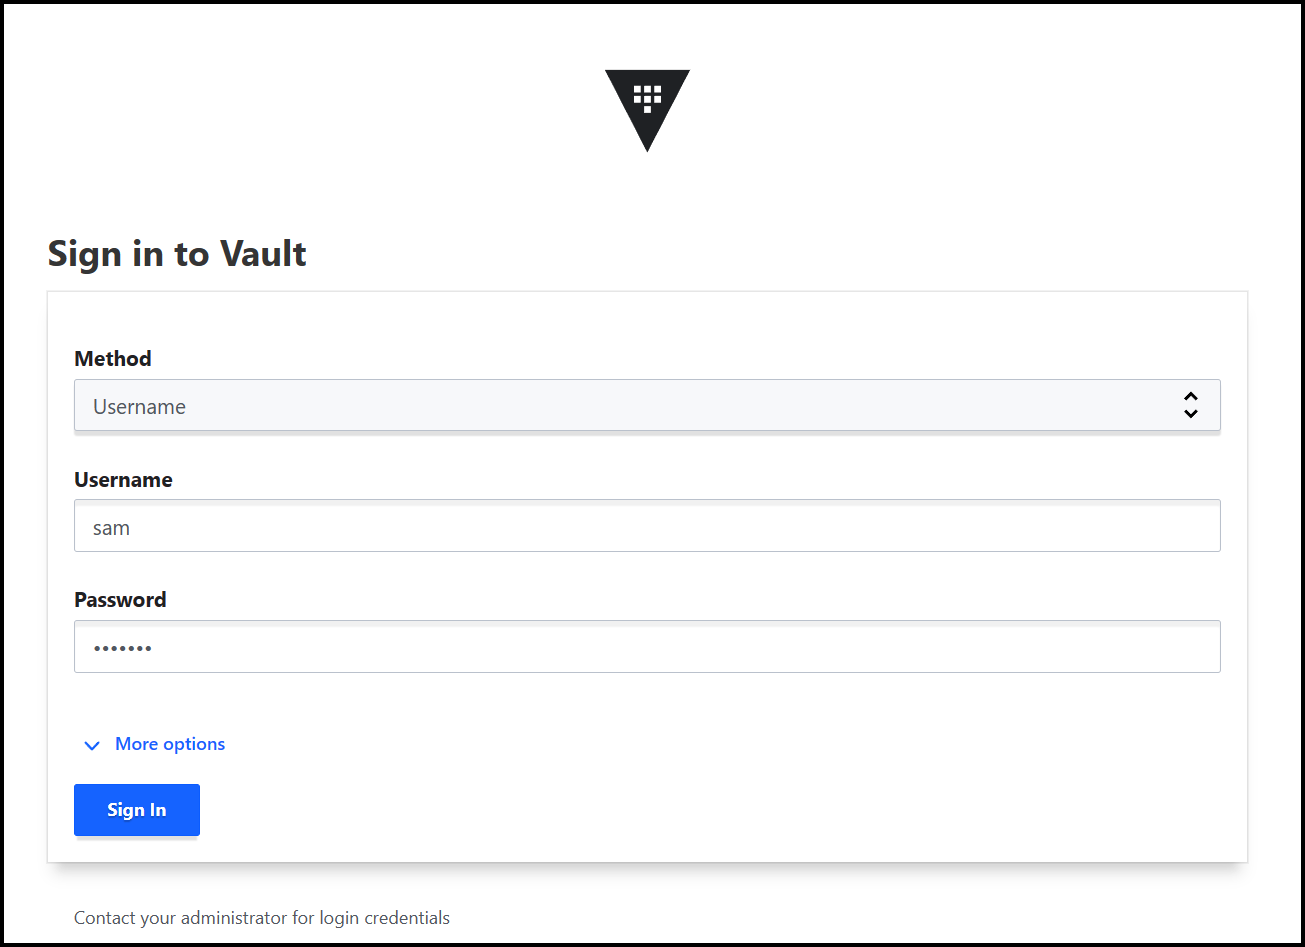This screenshot has width=1305, height=947.
Task: Open the Method dropdown
Action: 647,405
